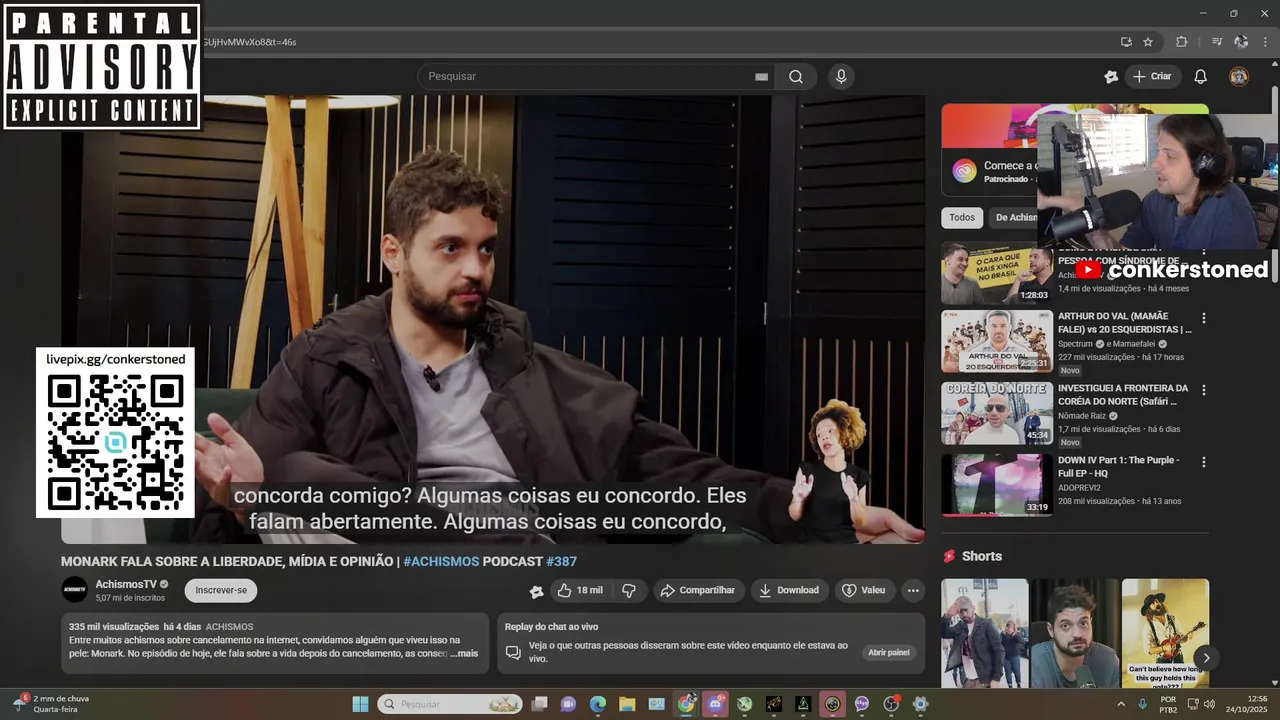The image size is (1280, 720).
Task: Click the Compartilhar button
Action: (x=698, y=591)
